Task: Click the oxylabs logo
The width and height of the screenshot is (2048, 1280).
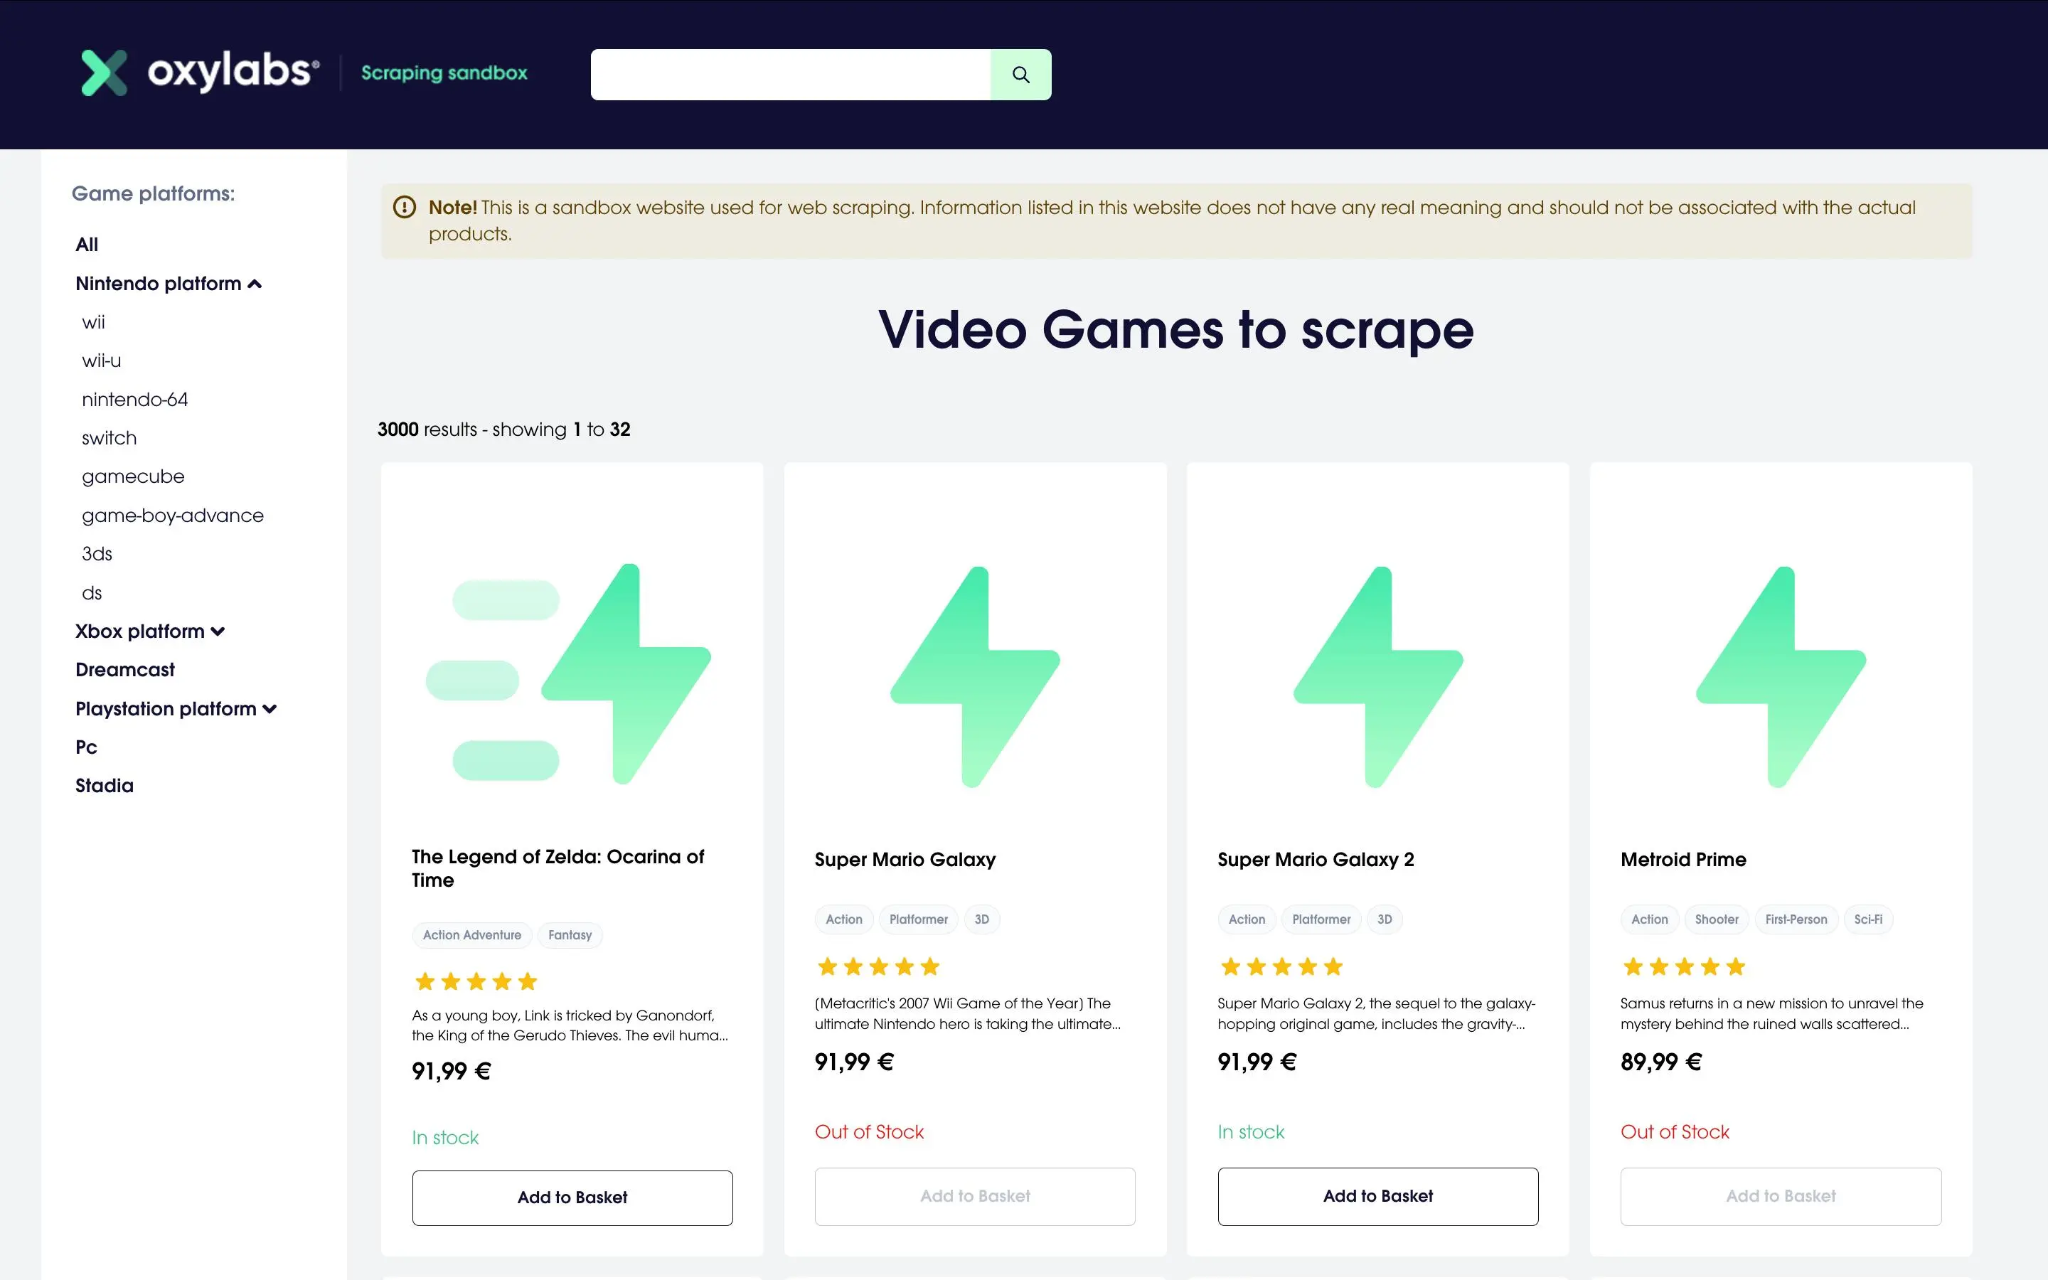Action: 200,72
